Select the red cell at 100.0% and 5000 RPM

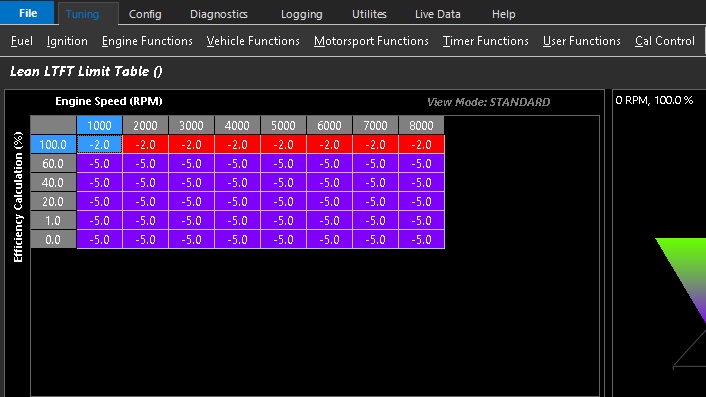[x=283, y=144]
